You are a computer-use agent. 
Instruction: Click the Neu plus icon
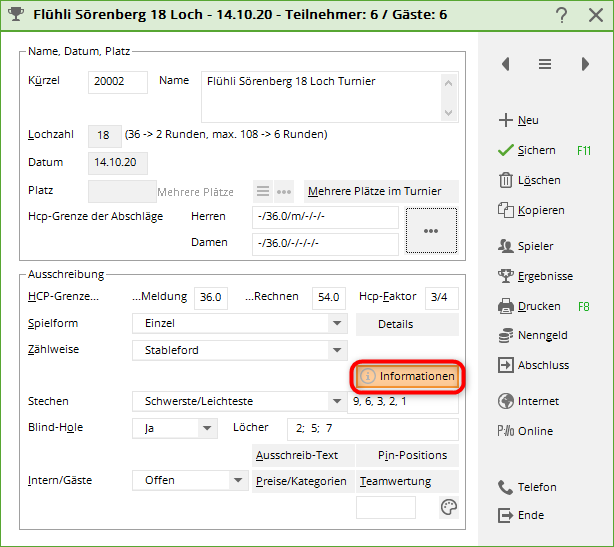tap(505, 120)
